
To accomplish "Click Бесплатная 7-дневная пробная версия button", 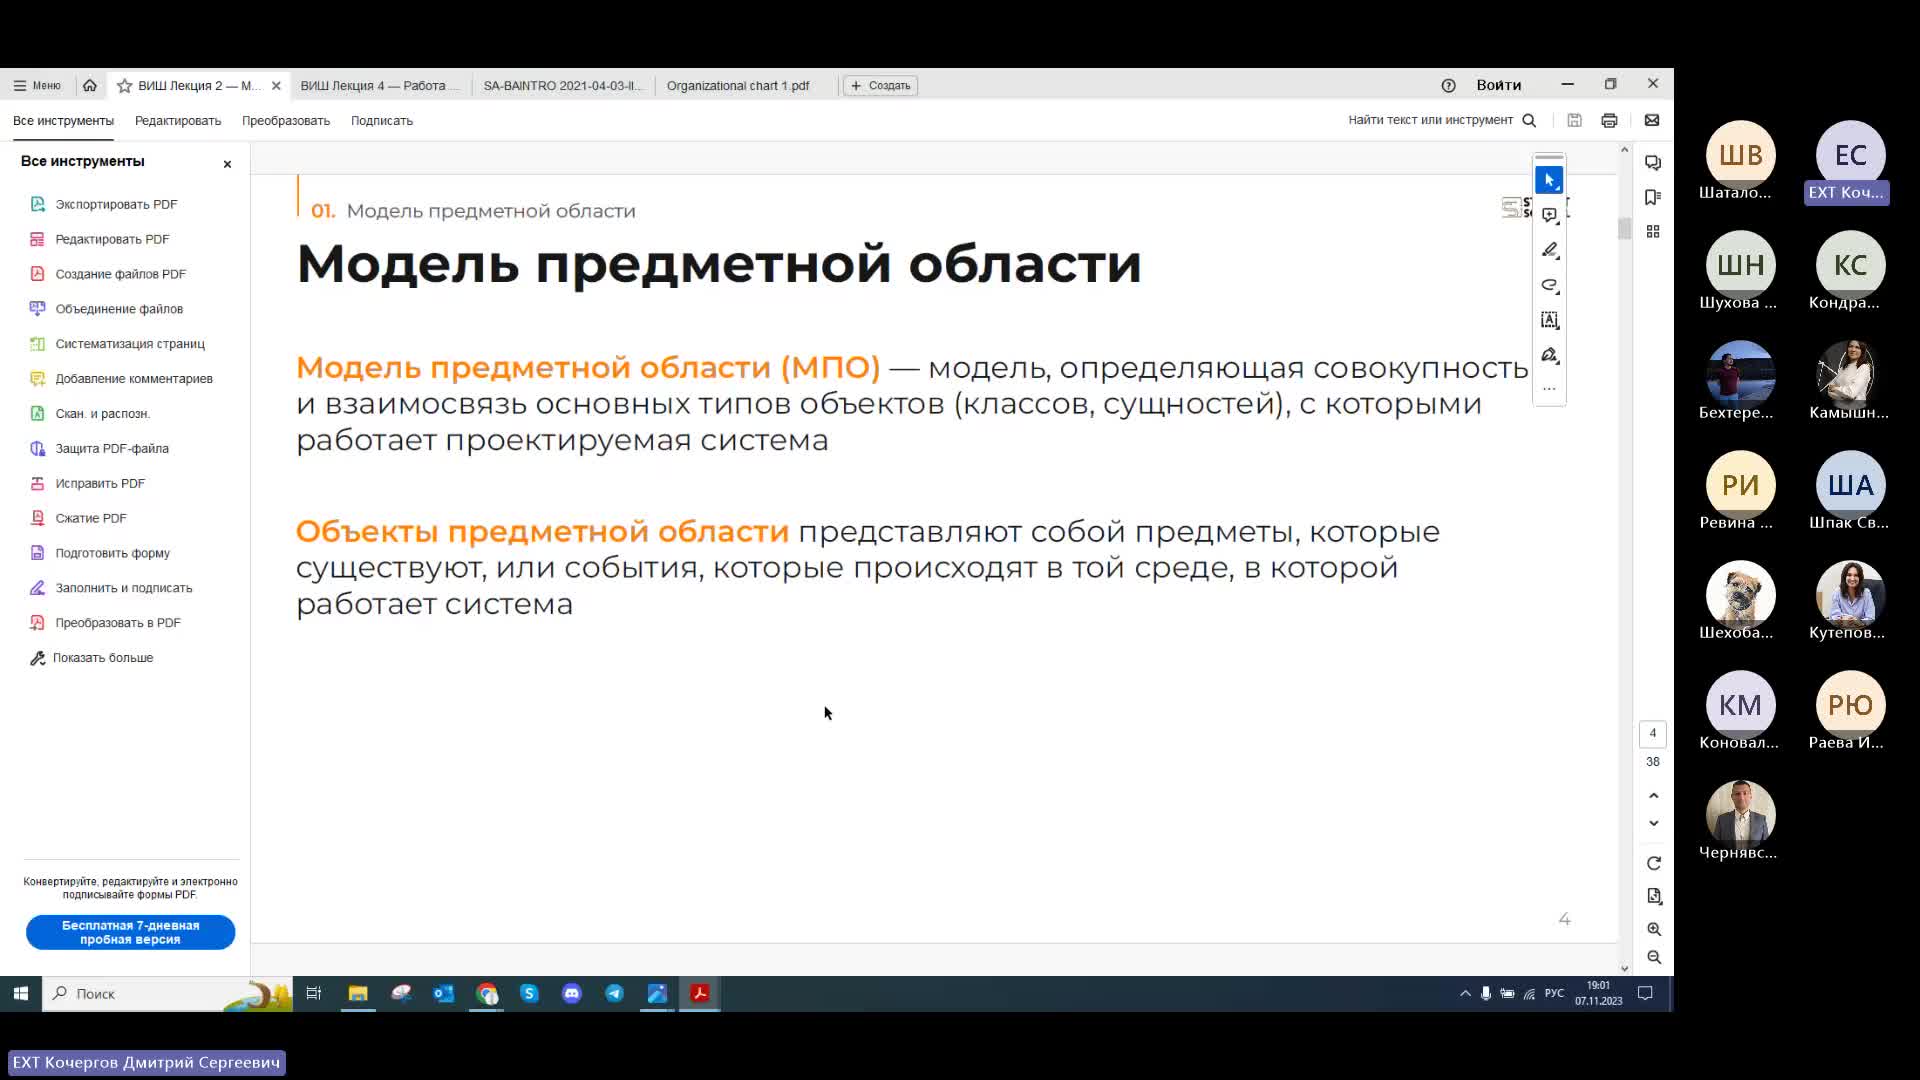I will [130, 932].
